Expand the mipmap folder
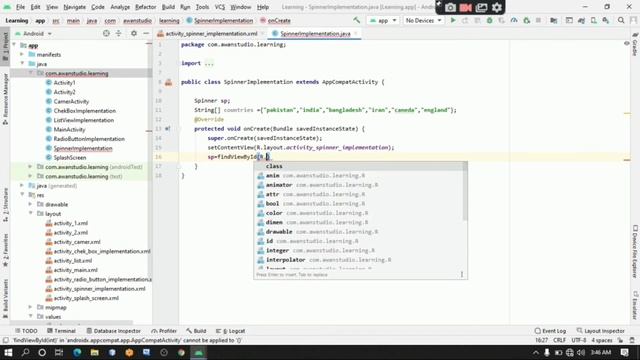The image size is (640, 360). (31, 307)
